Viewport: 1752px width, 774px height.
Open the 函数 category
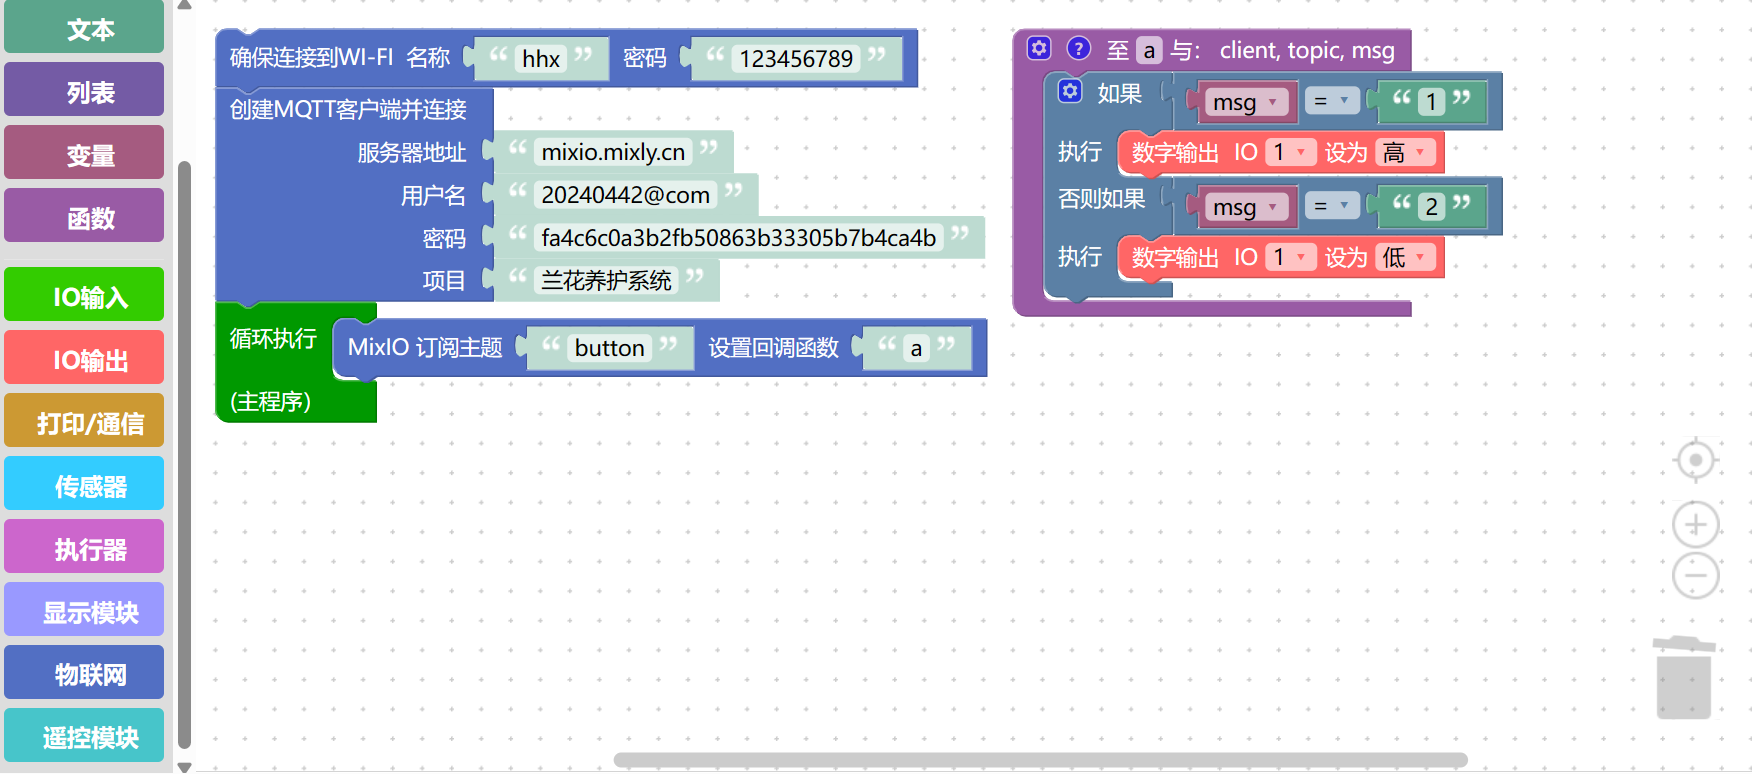click(84, 216)
